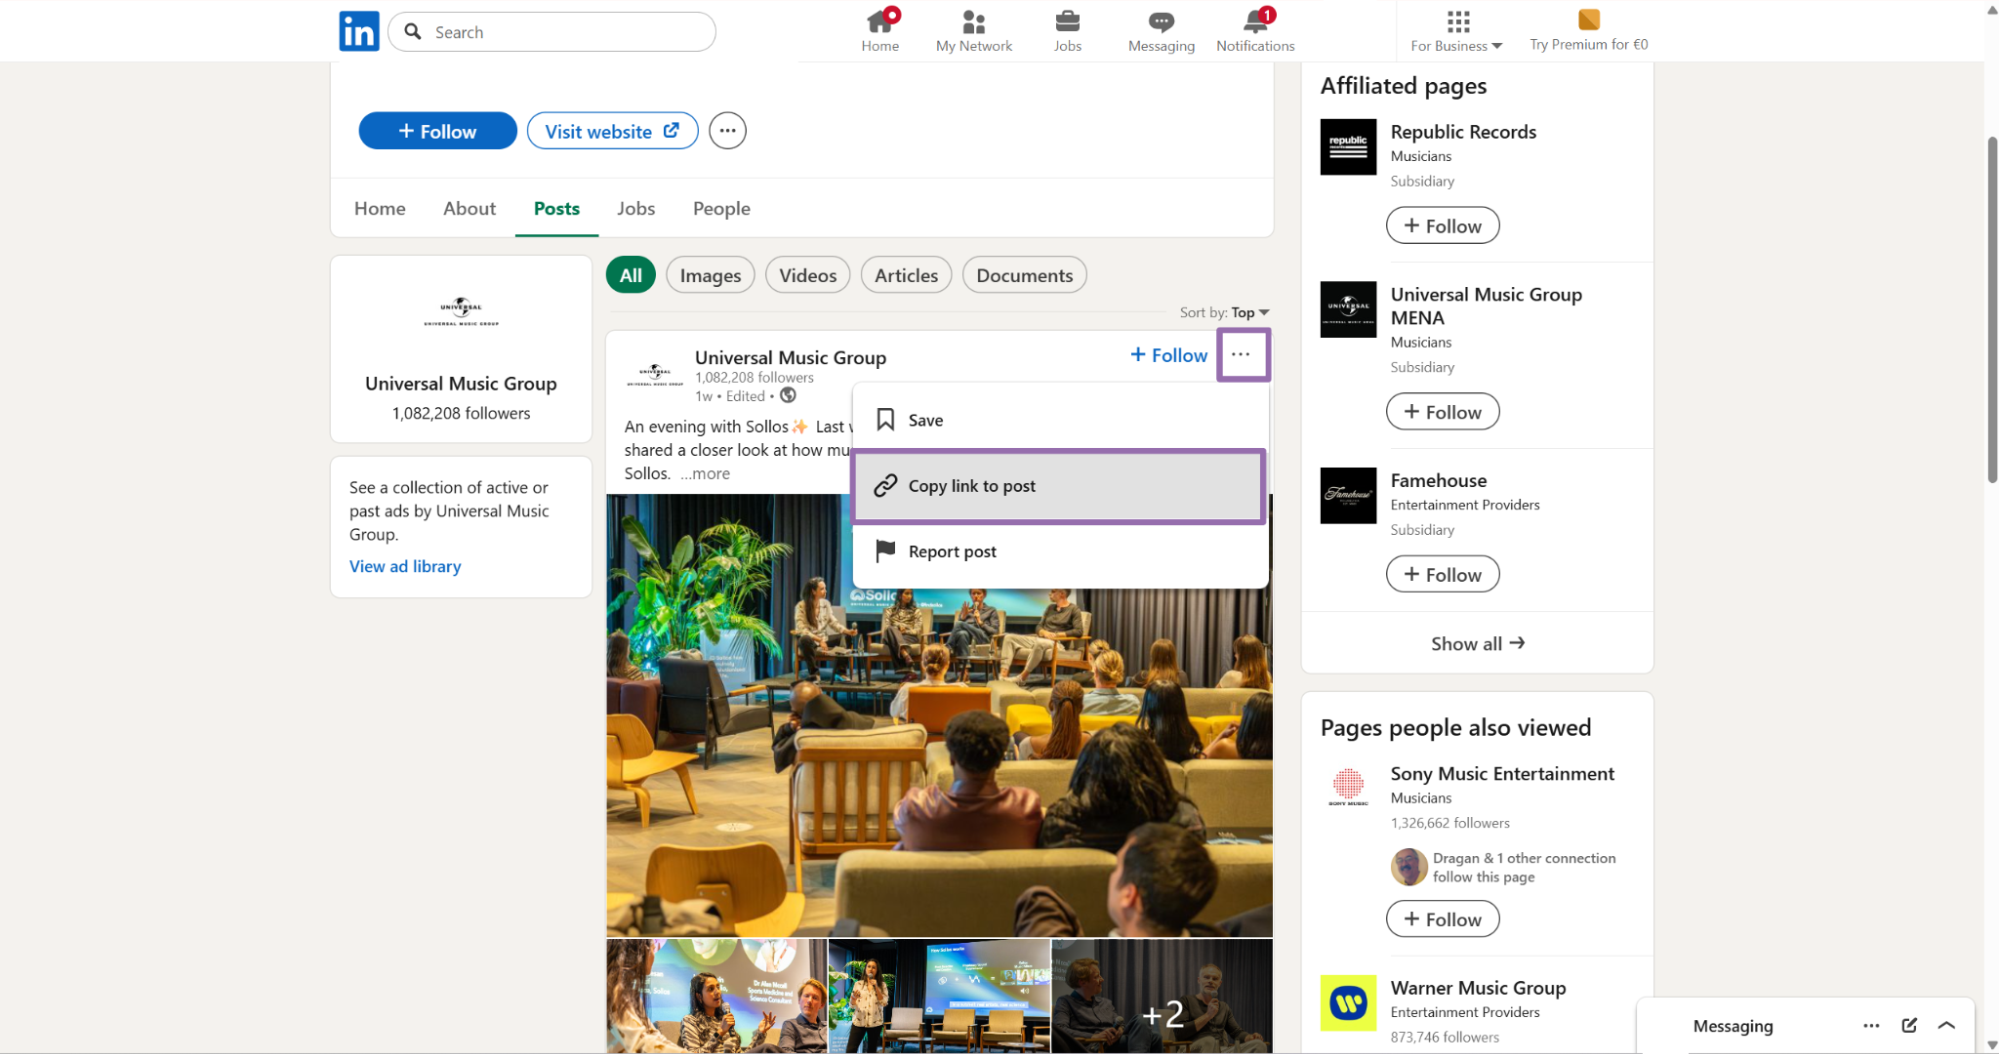Click the blue Follow button for the company
The image size is (1999, 1055).
pyautogui.click(x=437, y=131)
